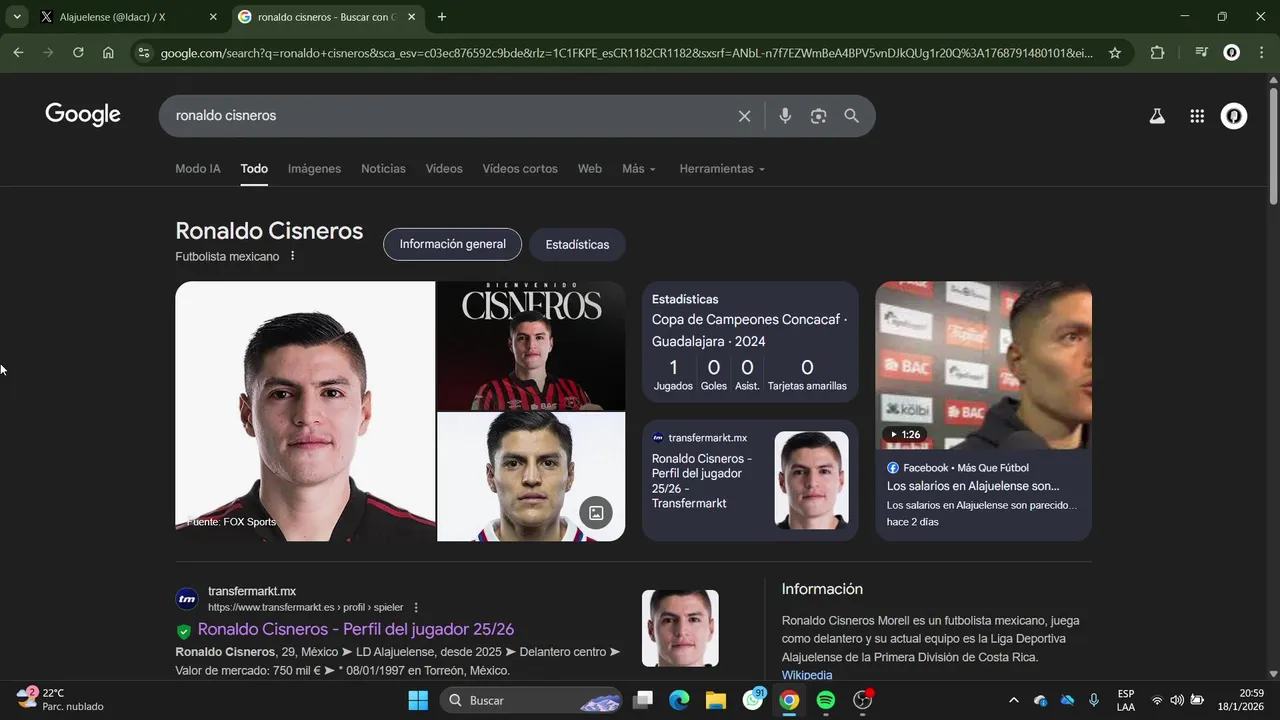The image size is (1280, 720).
Task: Open transfermarkt.mx player profile card
Action: click(x=750, y=481)
